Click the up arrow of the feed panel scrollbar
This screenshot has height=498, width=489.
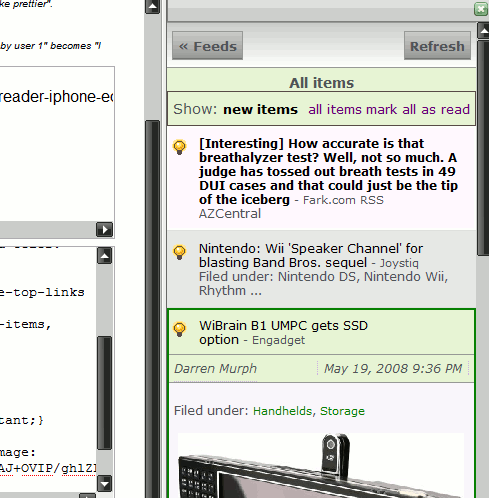coord(483,31)
